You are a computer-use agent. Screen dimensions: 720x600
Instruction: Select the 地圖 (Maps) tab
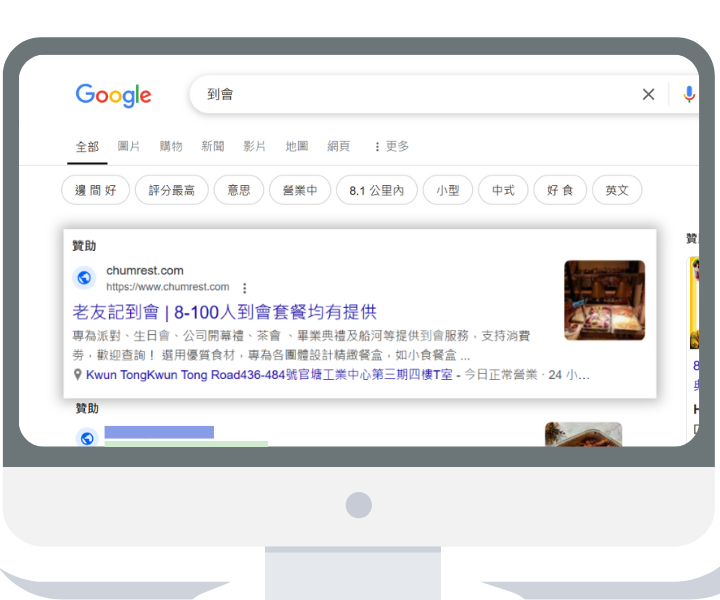[x=297, y=146]
